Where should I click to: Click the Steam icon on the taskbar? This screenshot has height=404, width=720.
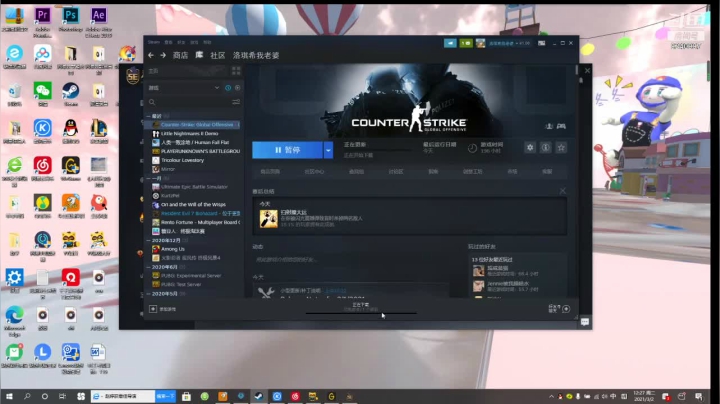tap(259, 396)
